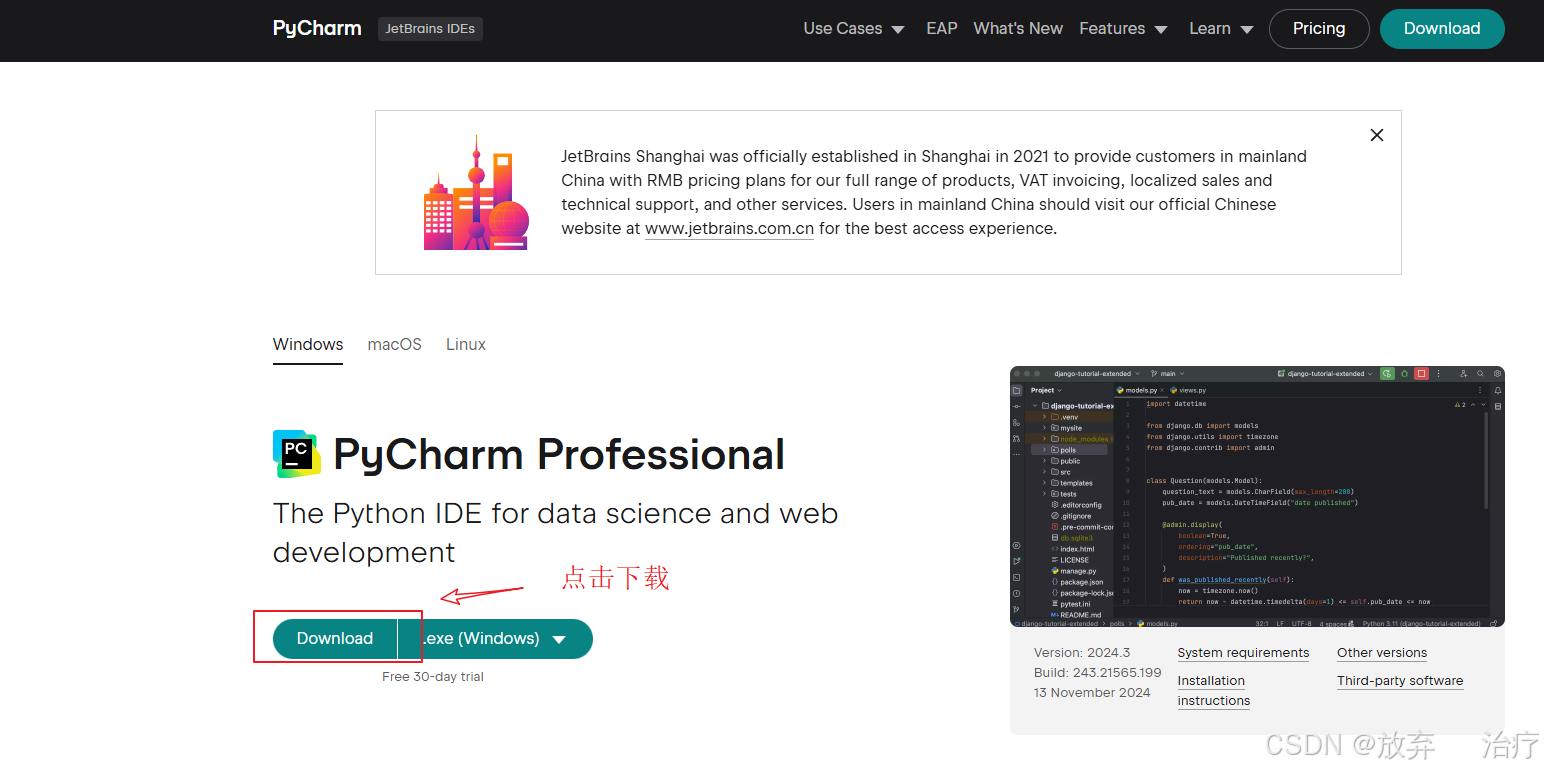Open What's New page
This screenshot has width=1544, height=771.
[1018, 29]
